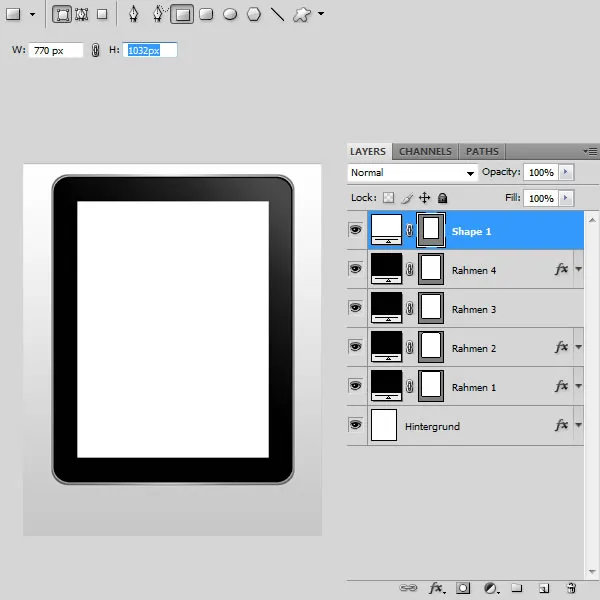This screenshot has height=600, width=600.
Task: Hide the Shape 1 layer
Action: click(355, 230)
